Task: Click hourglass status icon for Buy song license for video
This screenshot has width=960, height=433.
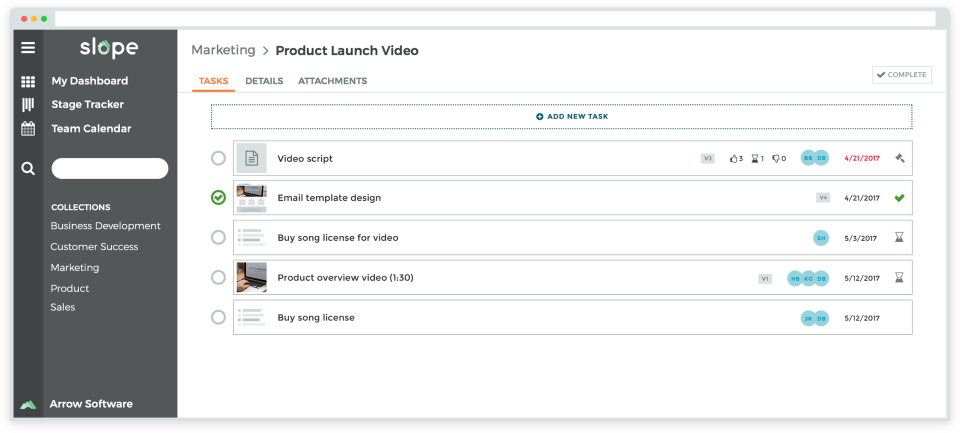Action: click(899, 238)
